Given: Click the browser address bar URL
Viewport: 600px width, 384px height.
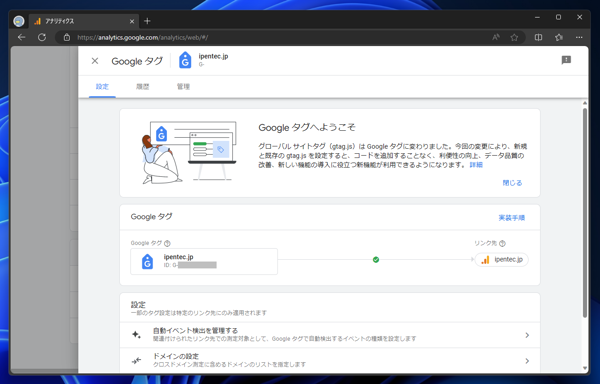Looking at the screenshot, I should tap(142, 37).
